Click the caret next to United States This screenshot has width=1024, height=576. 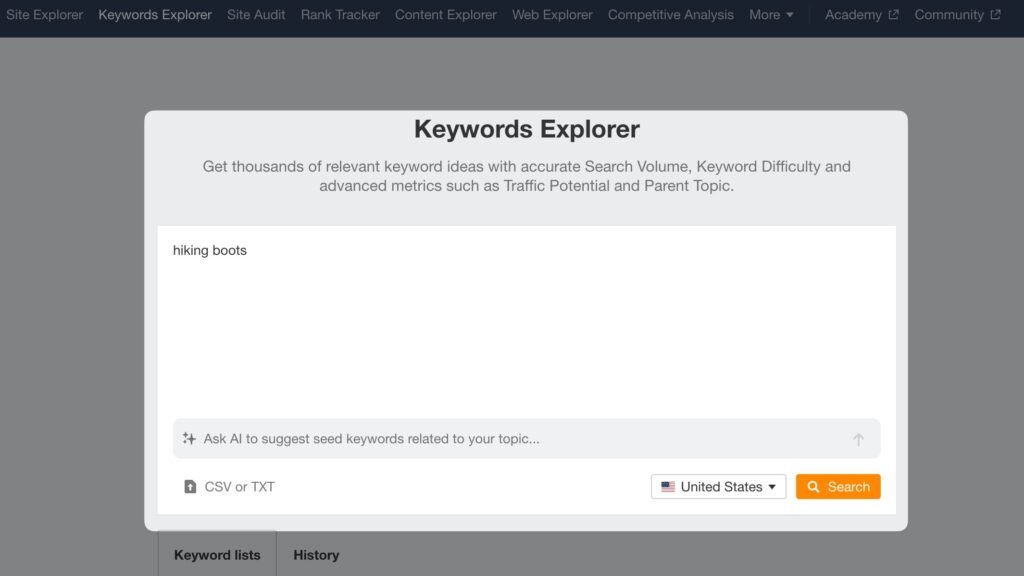tap(772, 487)
